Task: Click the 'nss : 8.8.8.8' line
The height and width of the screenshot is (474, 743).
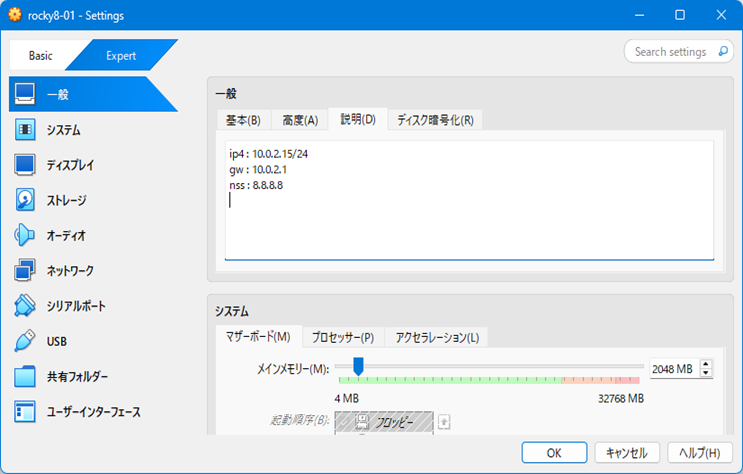Action: (x=256, y=185)
